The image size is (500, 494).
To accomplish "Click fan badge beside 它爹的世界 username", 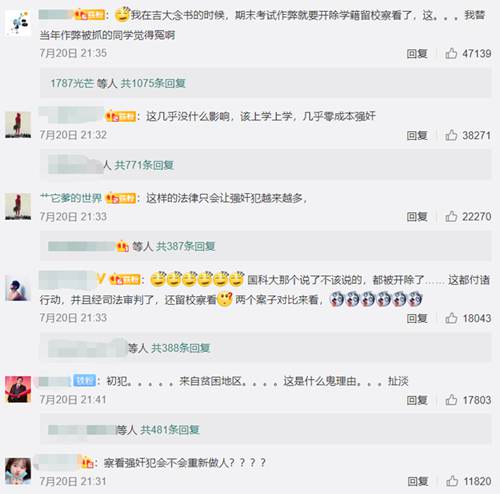I will point(121,199).
